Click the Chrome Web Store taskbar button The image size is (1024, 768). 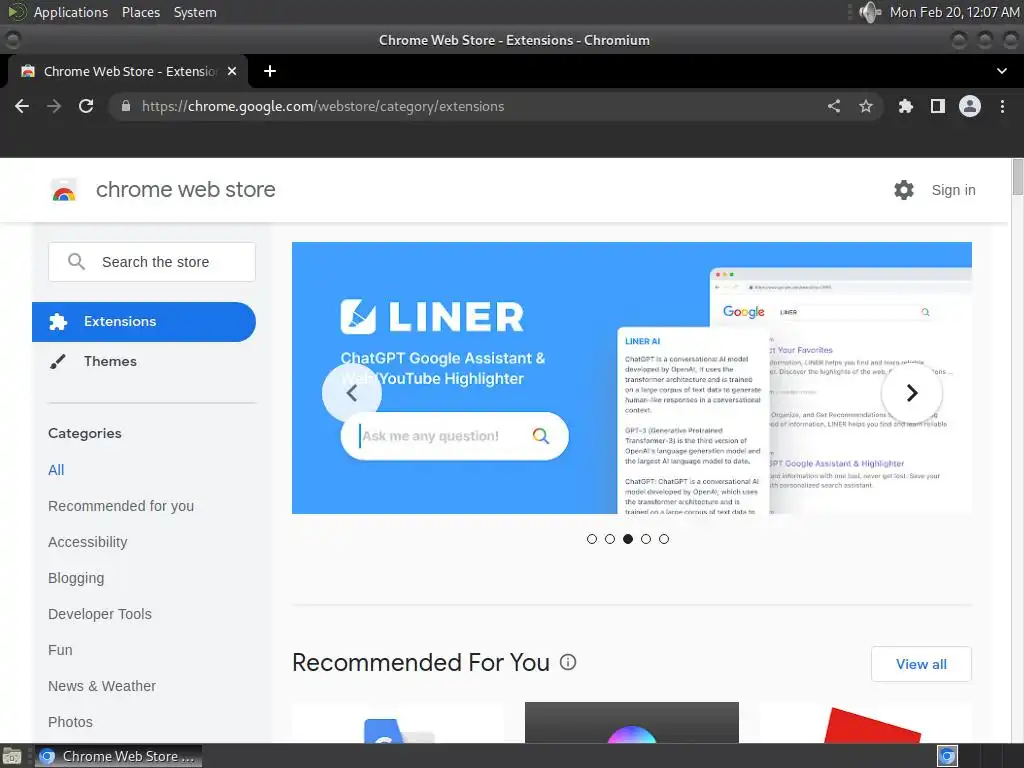pos(118,756)
